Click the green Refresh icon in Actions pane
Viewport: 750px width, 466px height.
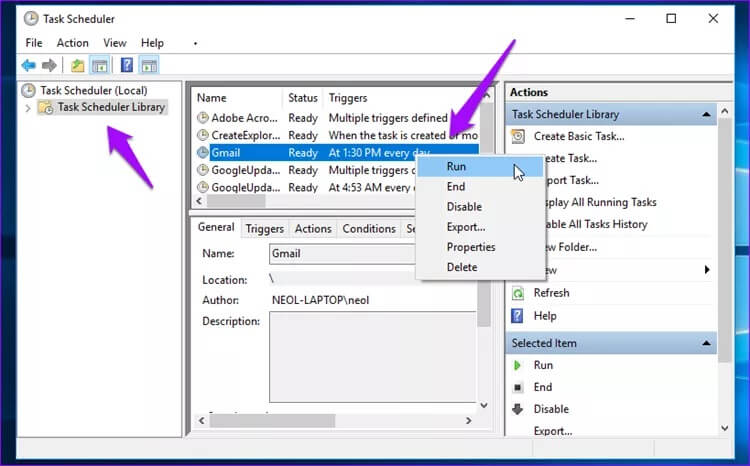pos(518,293)
